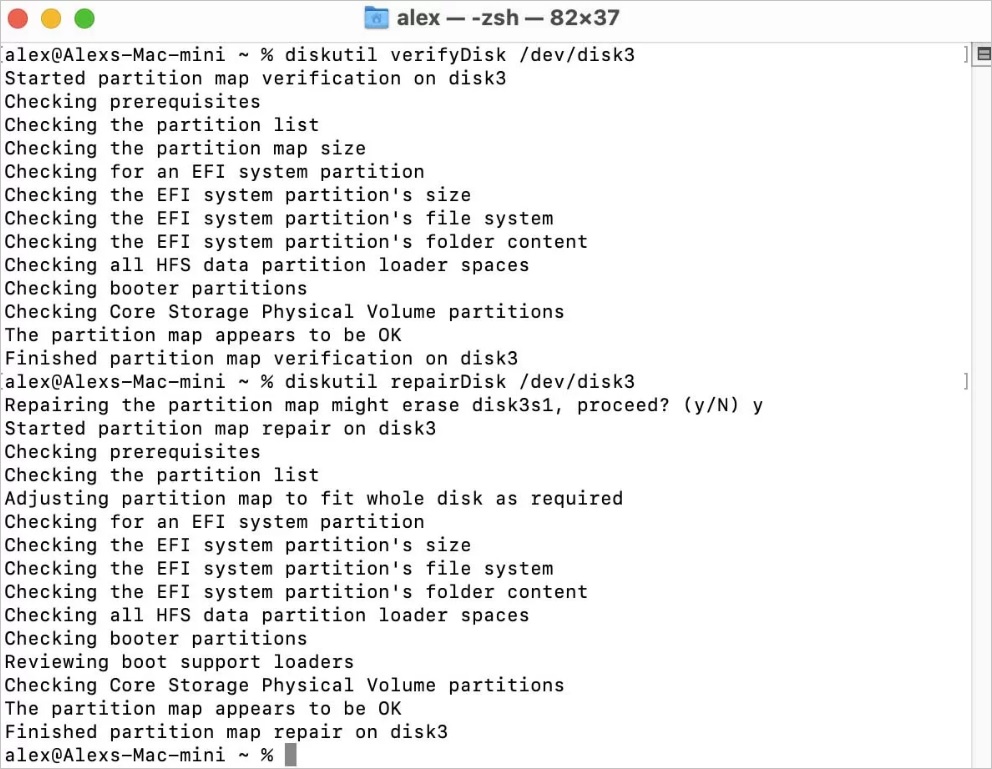
Task: Click the block cursor at the last prompt
Action: 291,755
